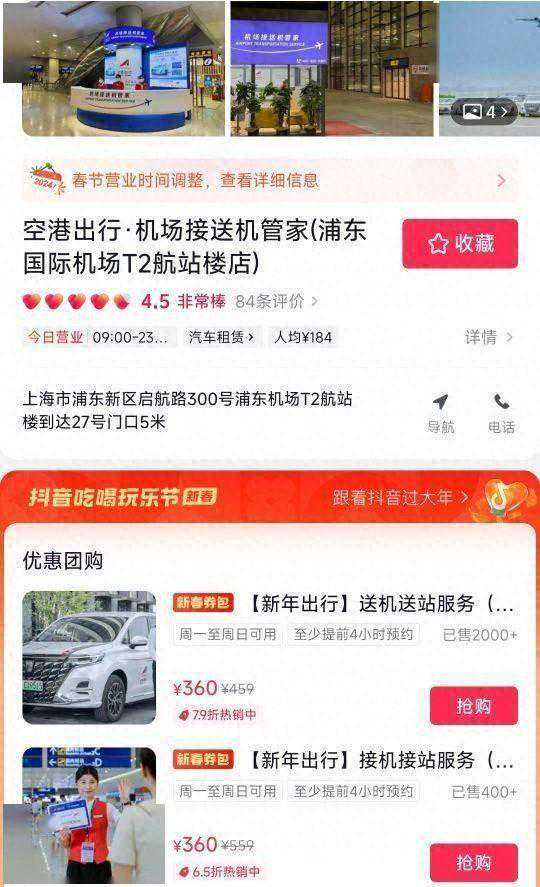Tap the star 收藏 favorite button
540x887 pixels.
(x=460, y=243)
